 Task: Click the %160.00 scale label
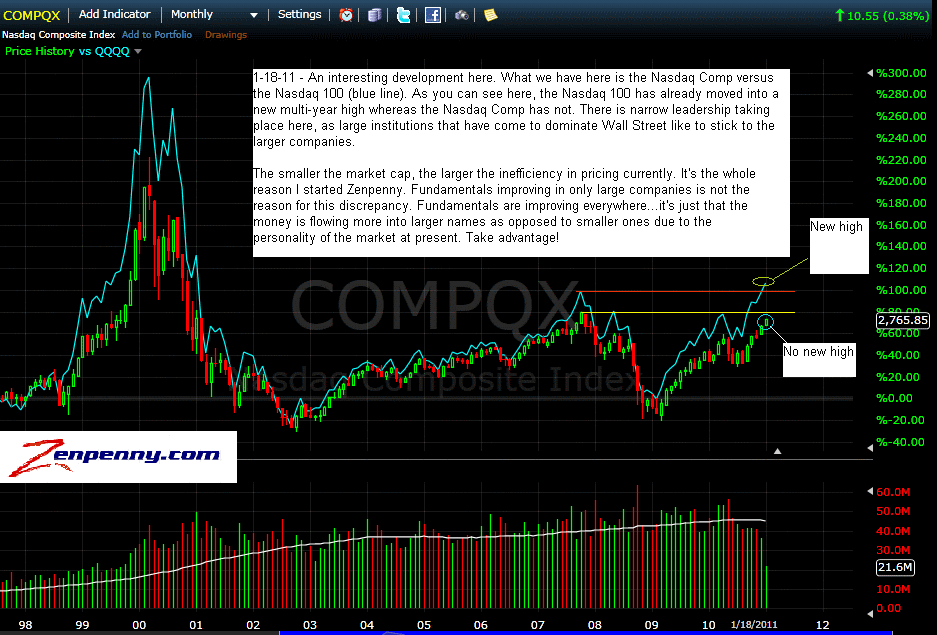[901, 225]
